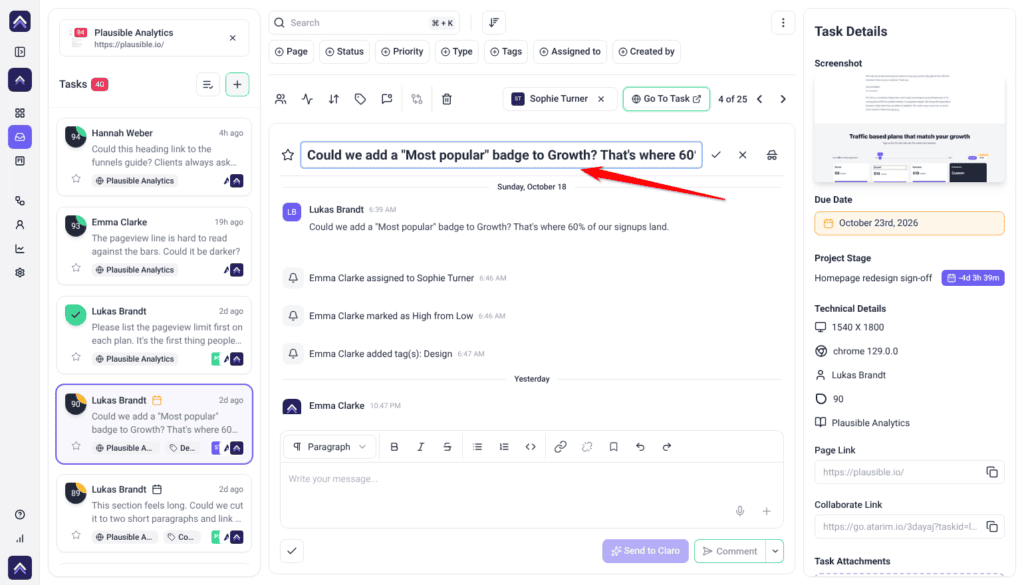Open Lukas Brandt's pageview limit task

[154, 335]
